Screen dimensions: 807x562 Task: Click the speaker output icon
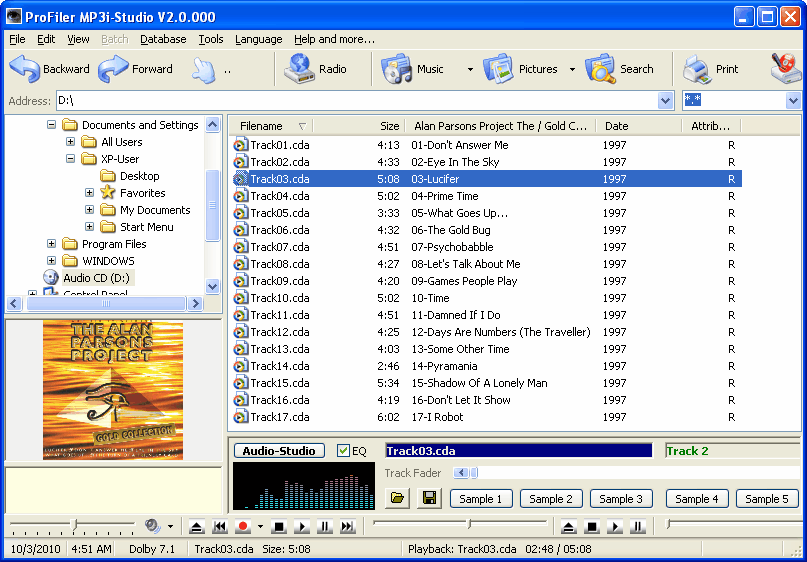click(x=153, y=526)
